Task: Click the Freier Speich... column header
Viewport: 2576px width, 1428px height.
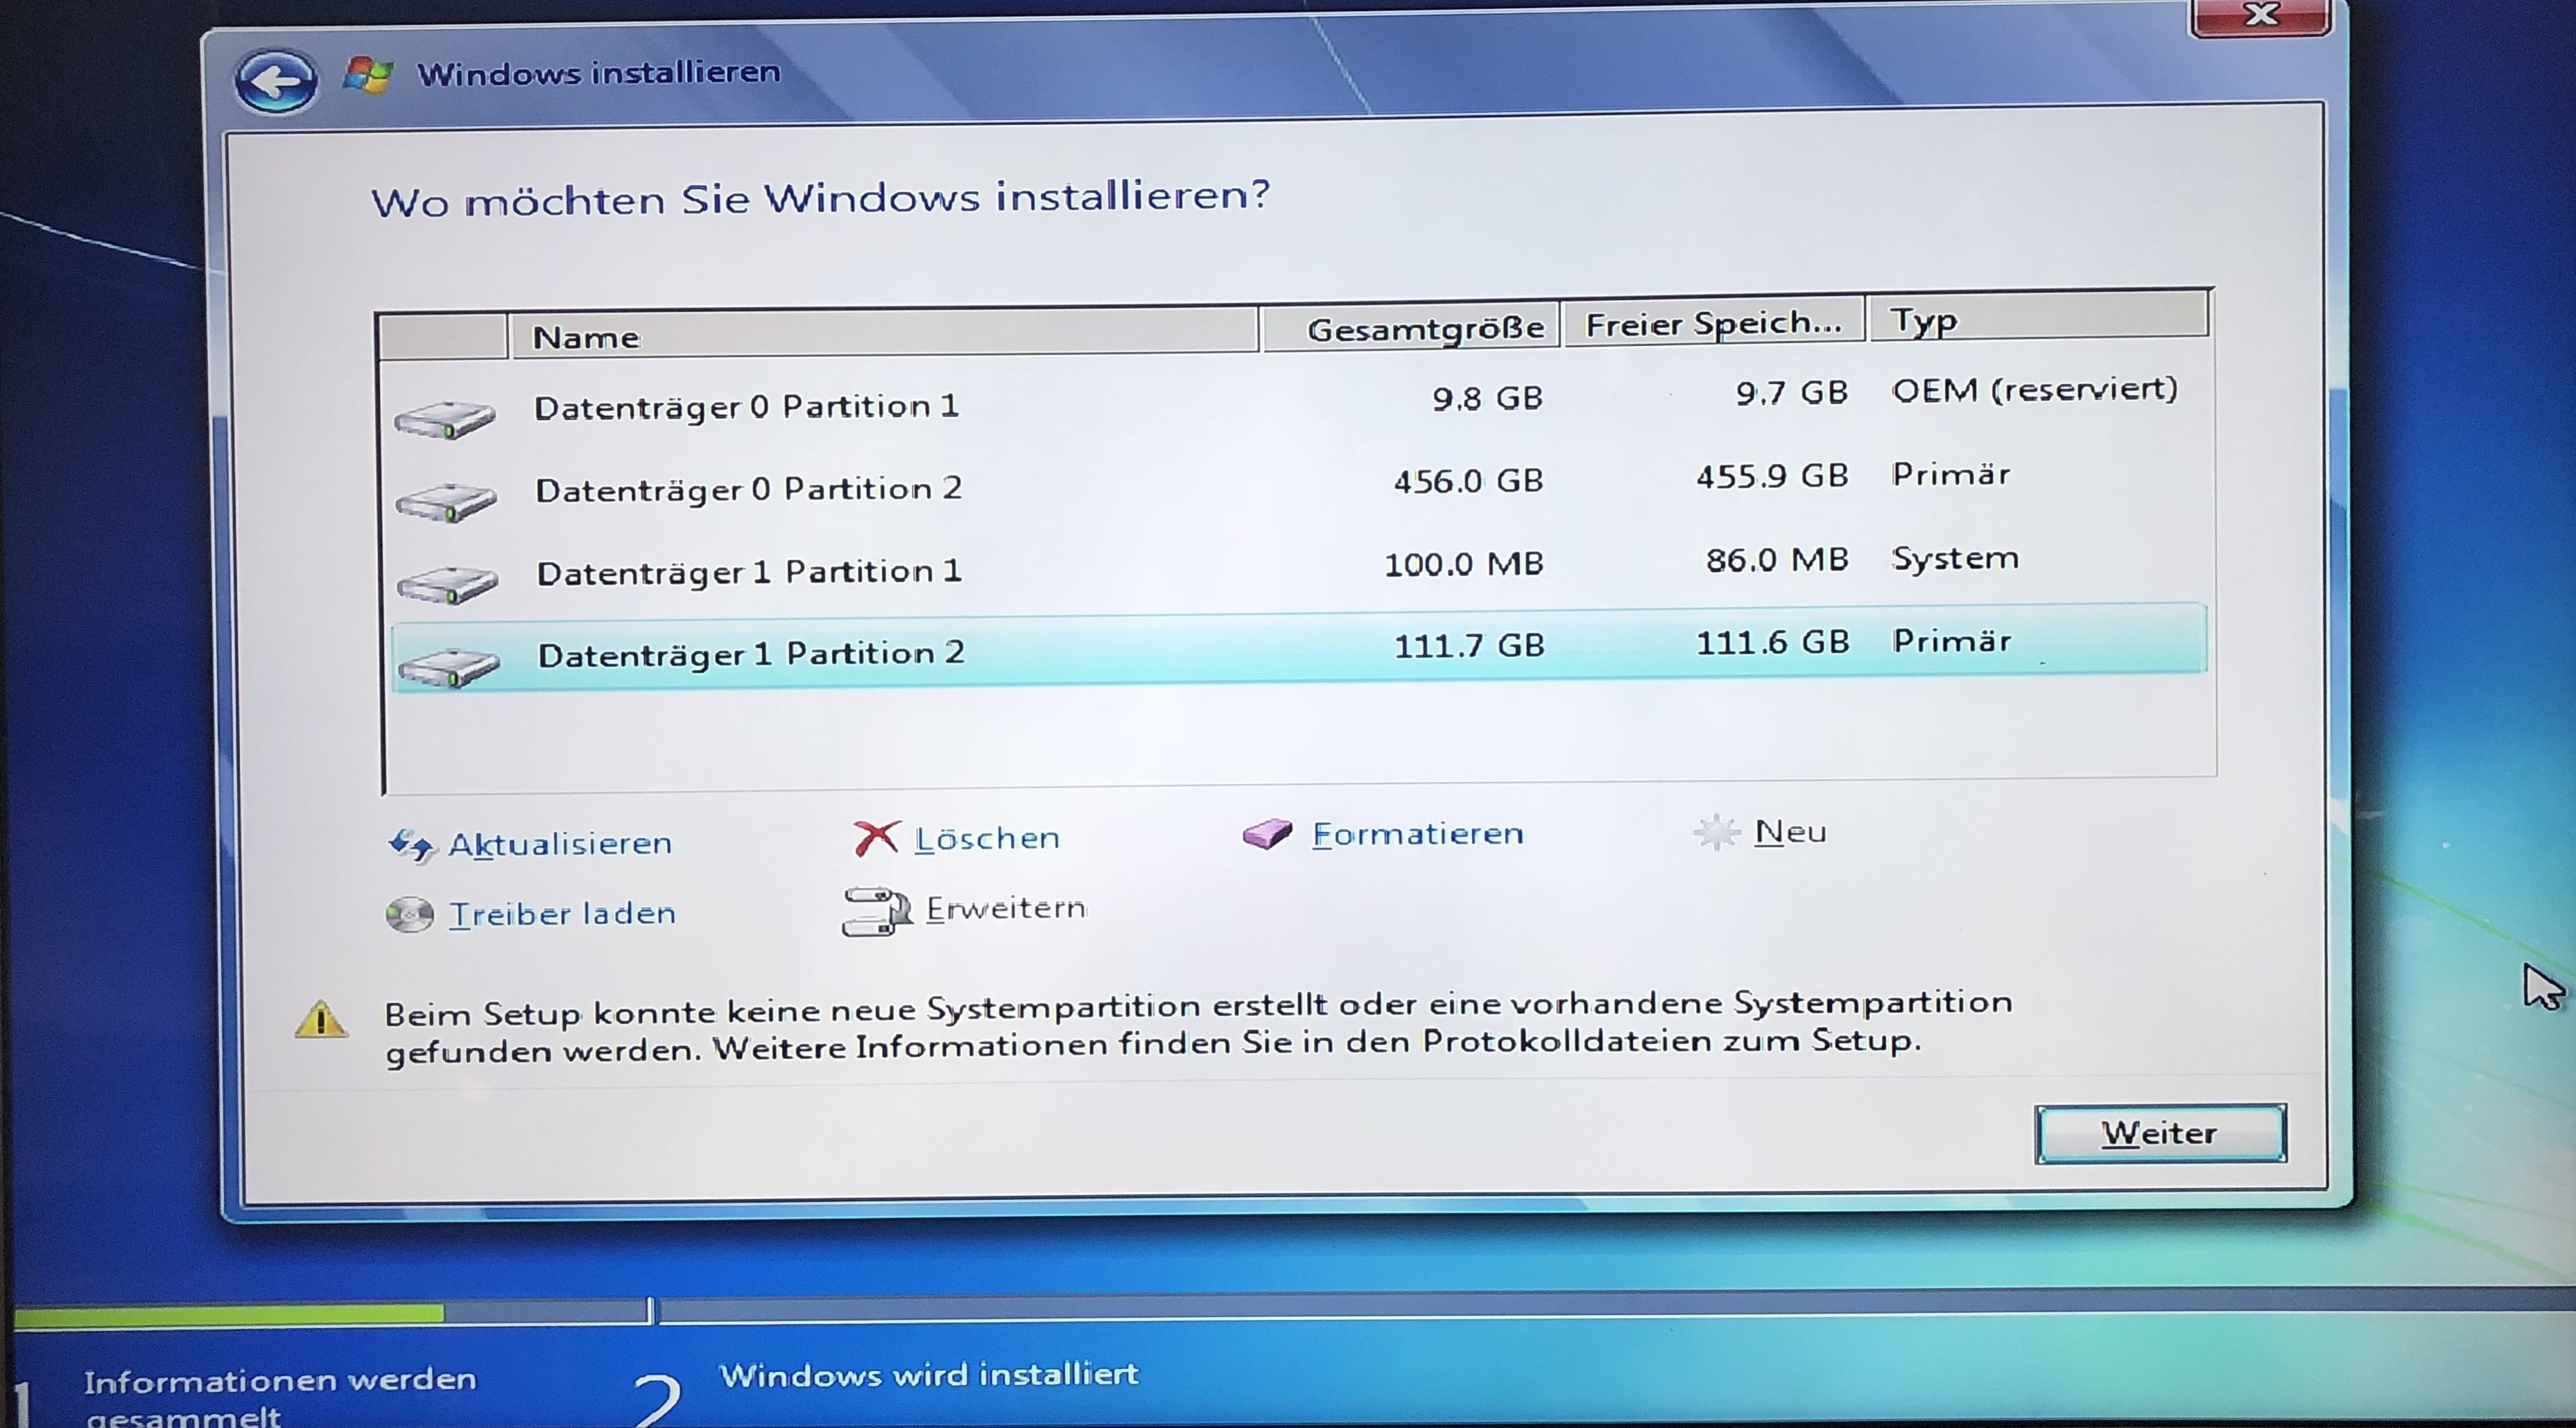Action: [1712, 324]
